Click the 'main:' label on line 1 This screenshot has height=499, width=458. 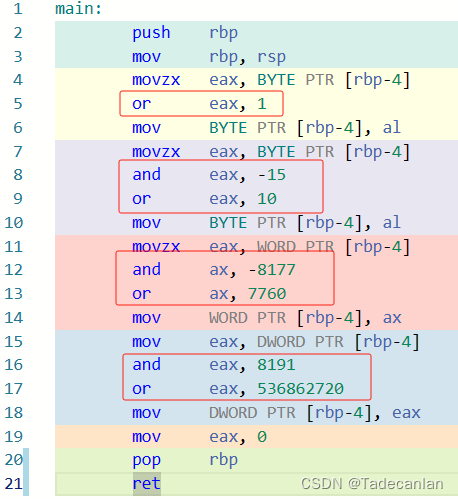coord(78,9)
